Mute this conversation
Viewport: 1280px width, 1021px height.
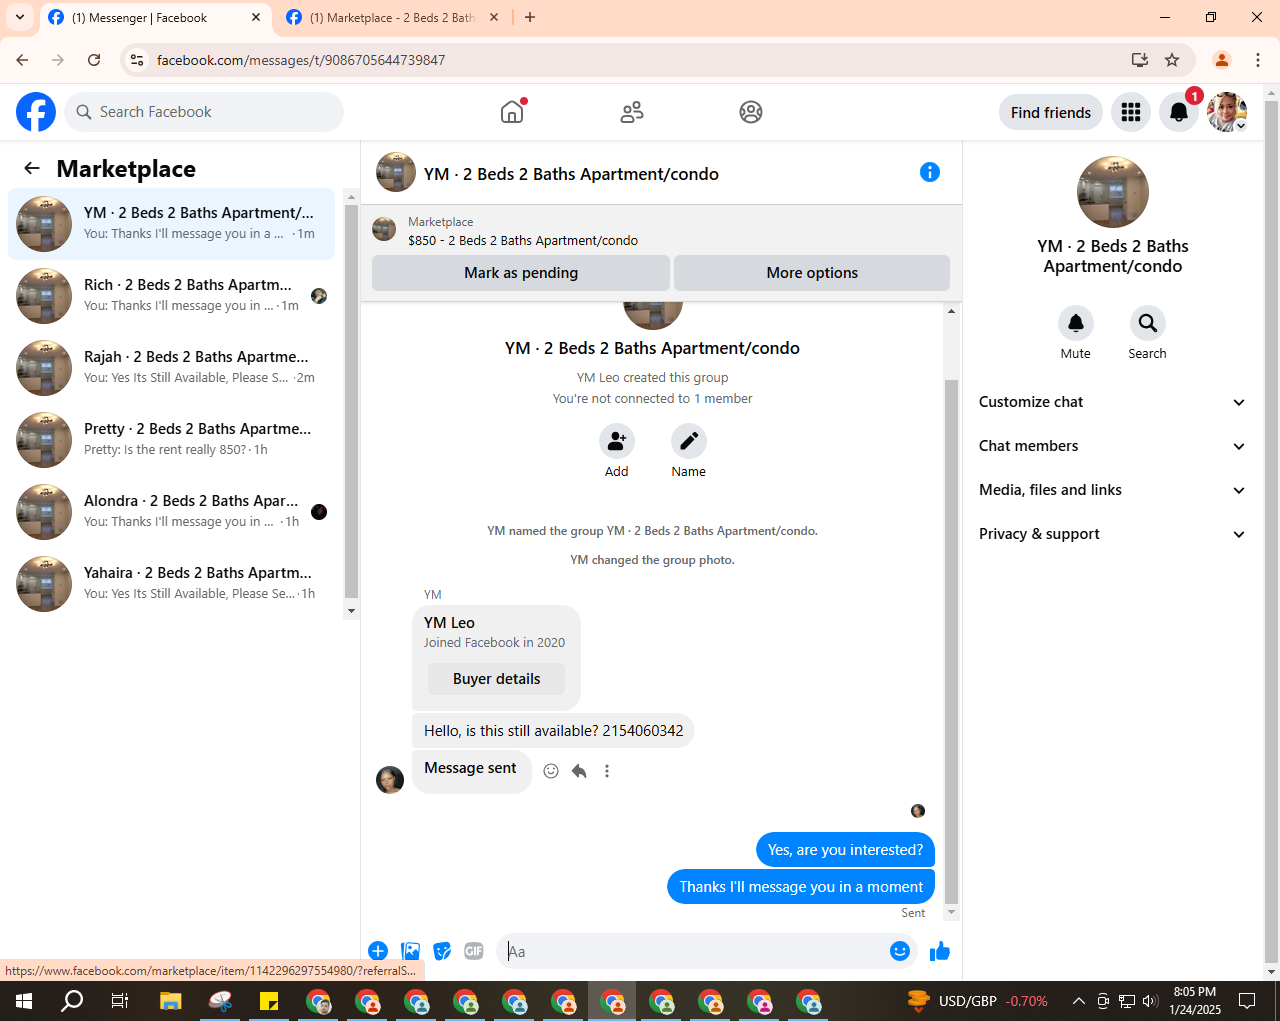(1076, 323)
